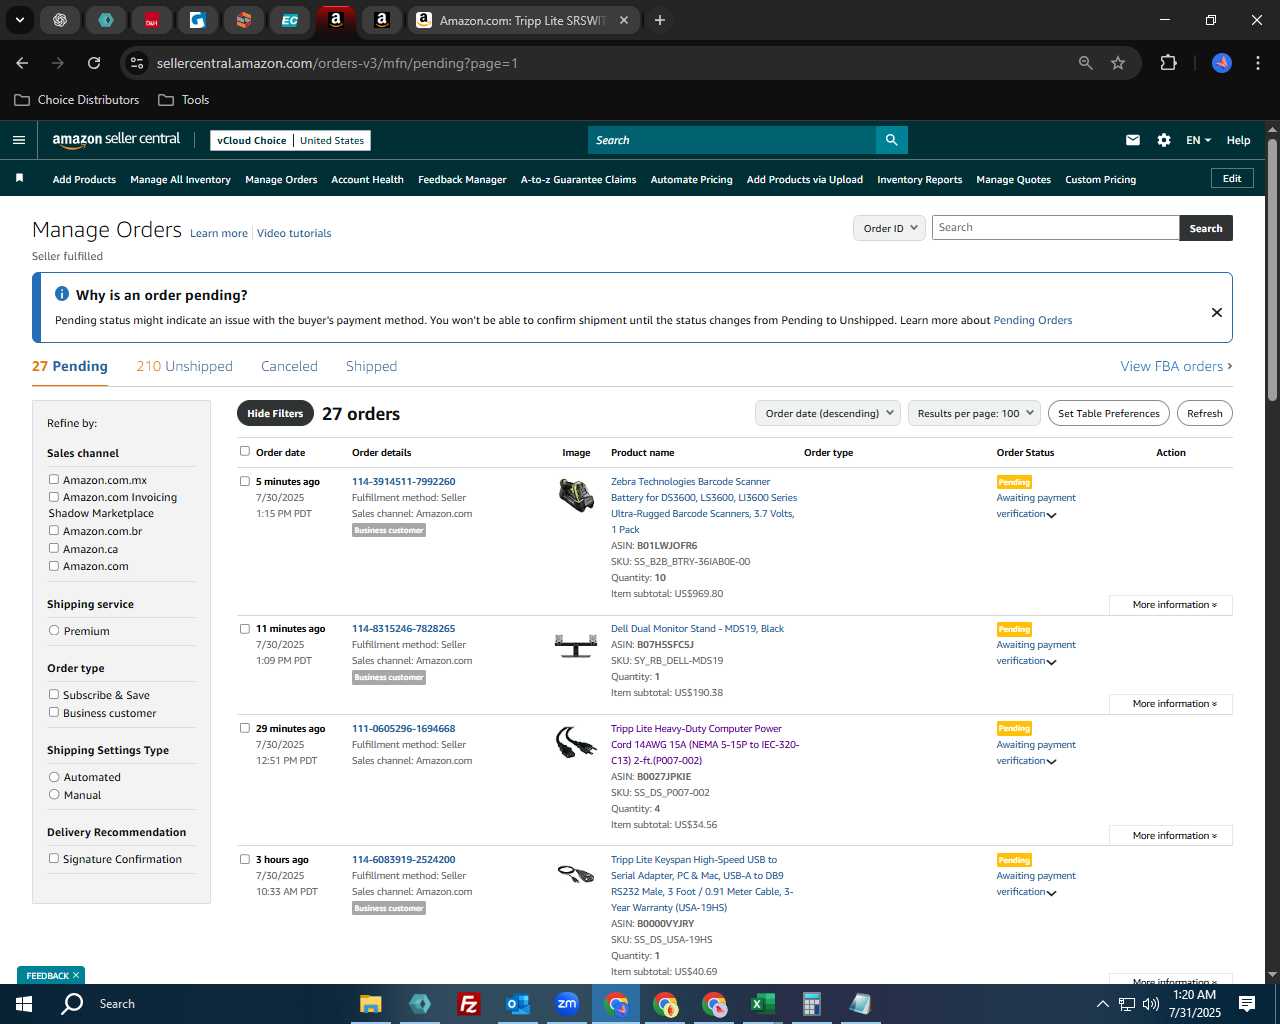The height and width of the screenshot is (1024, 1280).
Task: Open a new browser tab
Action: tap(660, 20)
